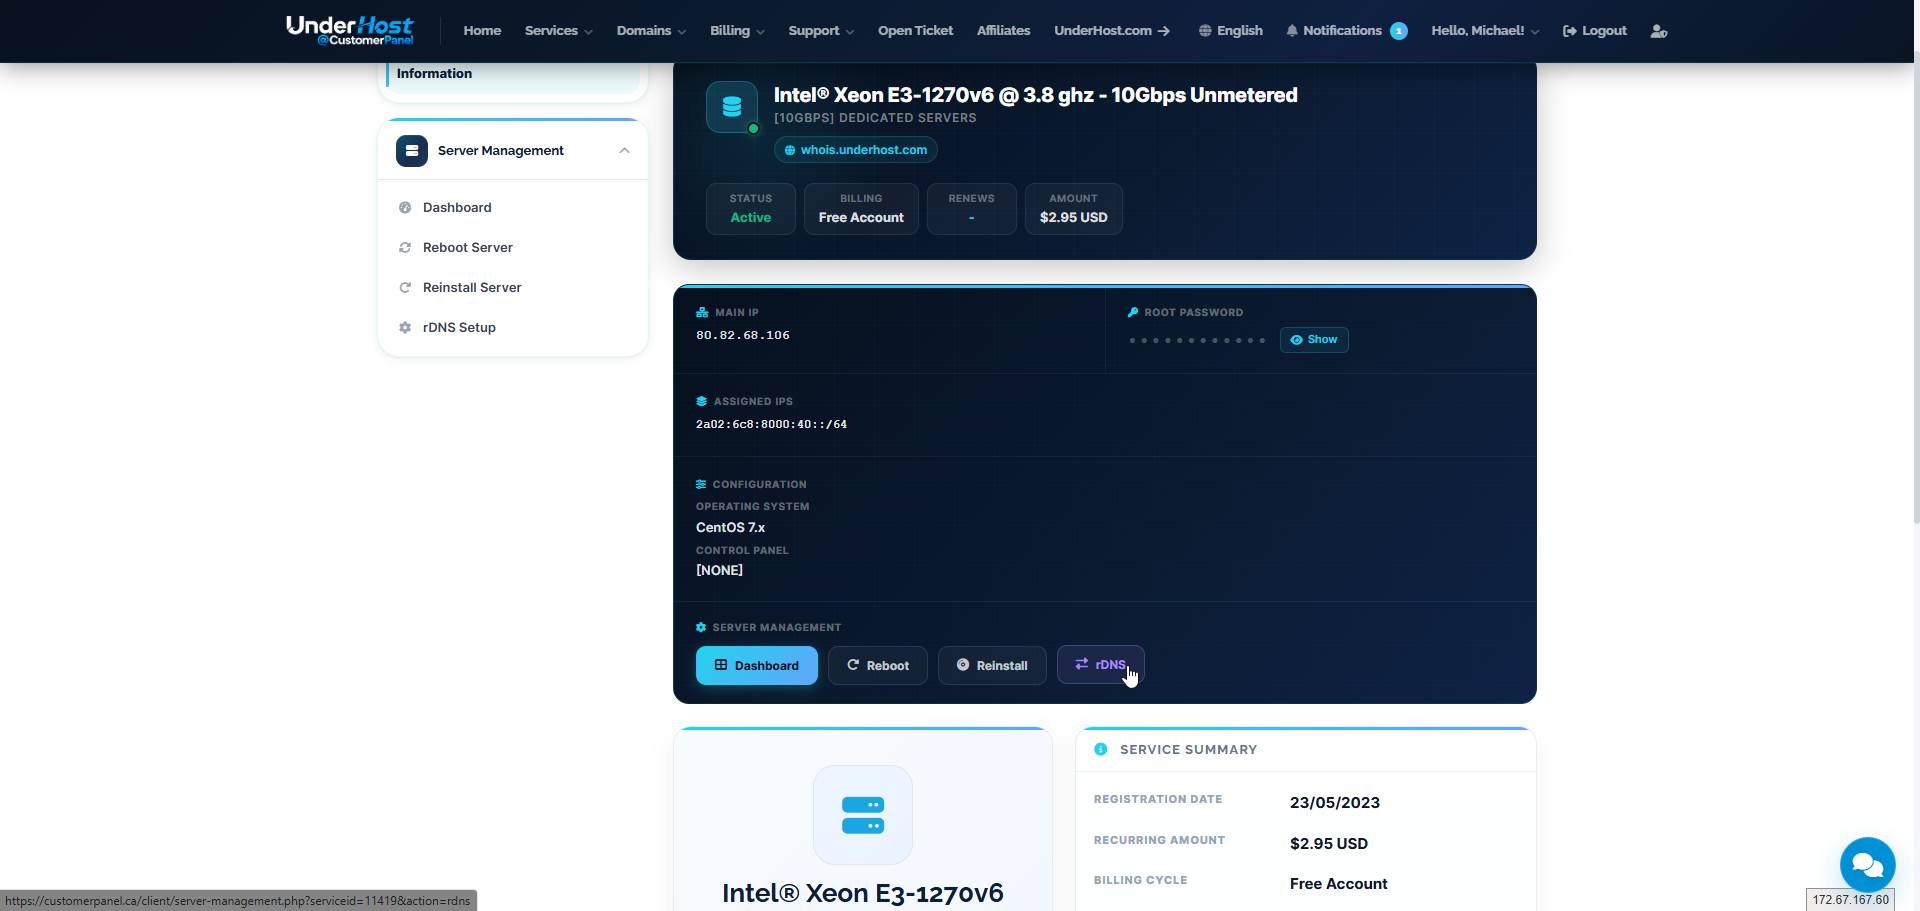Visit UnderHost.com from the navbar
1920x911 pixels.
[x=1112, y=31]
